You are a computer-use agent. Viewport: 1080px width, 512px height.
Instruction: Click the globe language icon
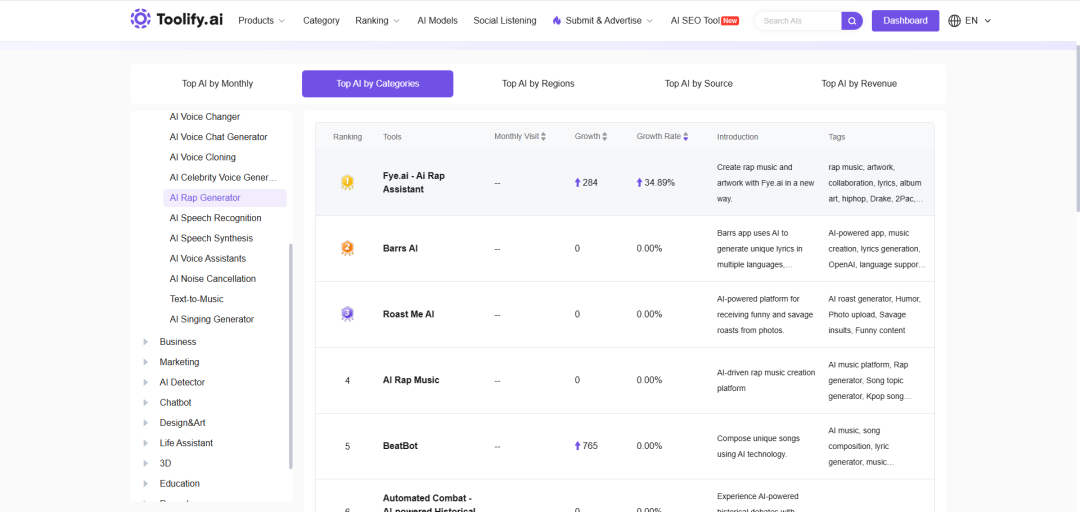pyautogui.click(x=955, y=21)
